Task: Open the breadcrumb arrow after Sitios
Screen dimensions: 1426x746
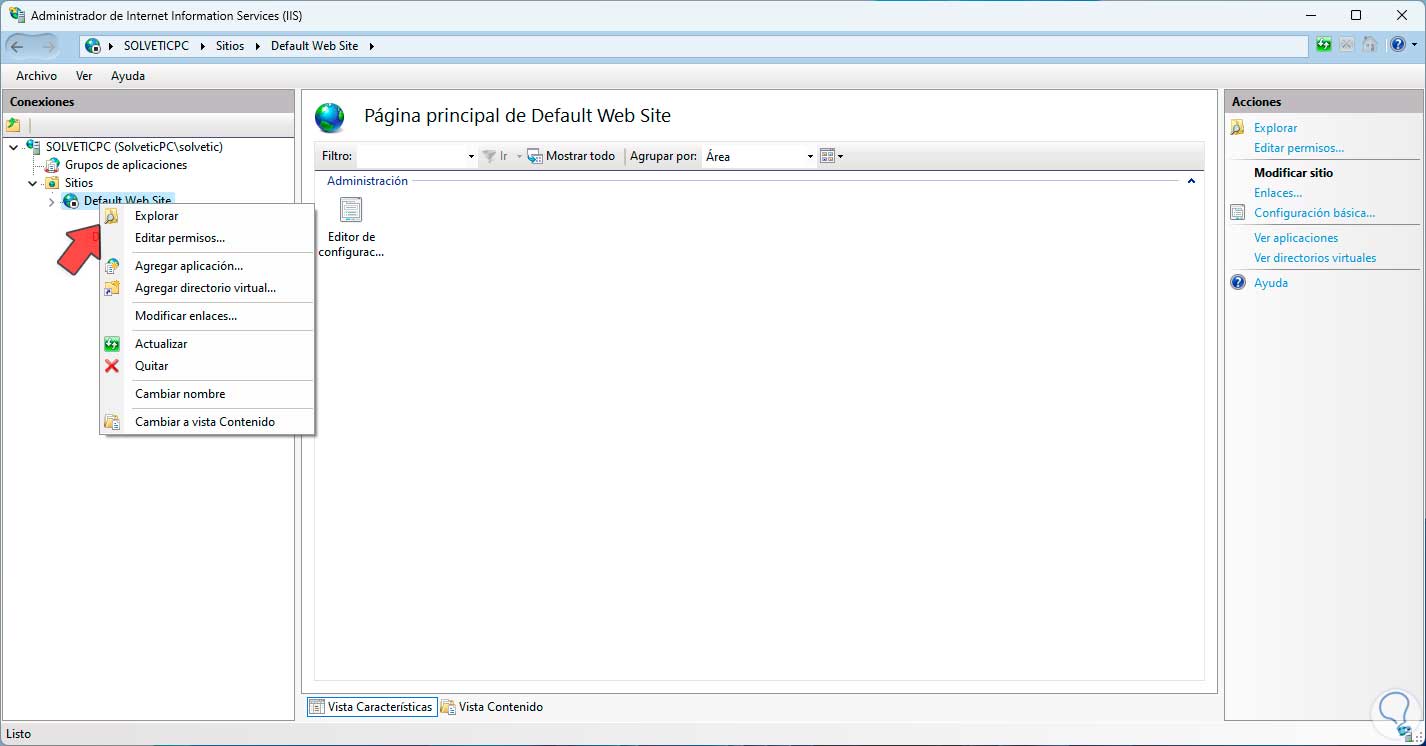Action: (258, 46)
